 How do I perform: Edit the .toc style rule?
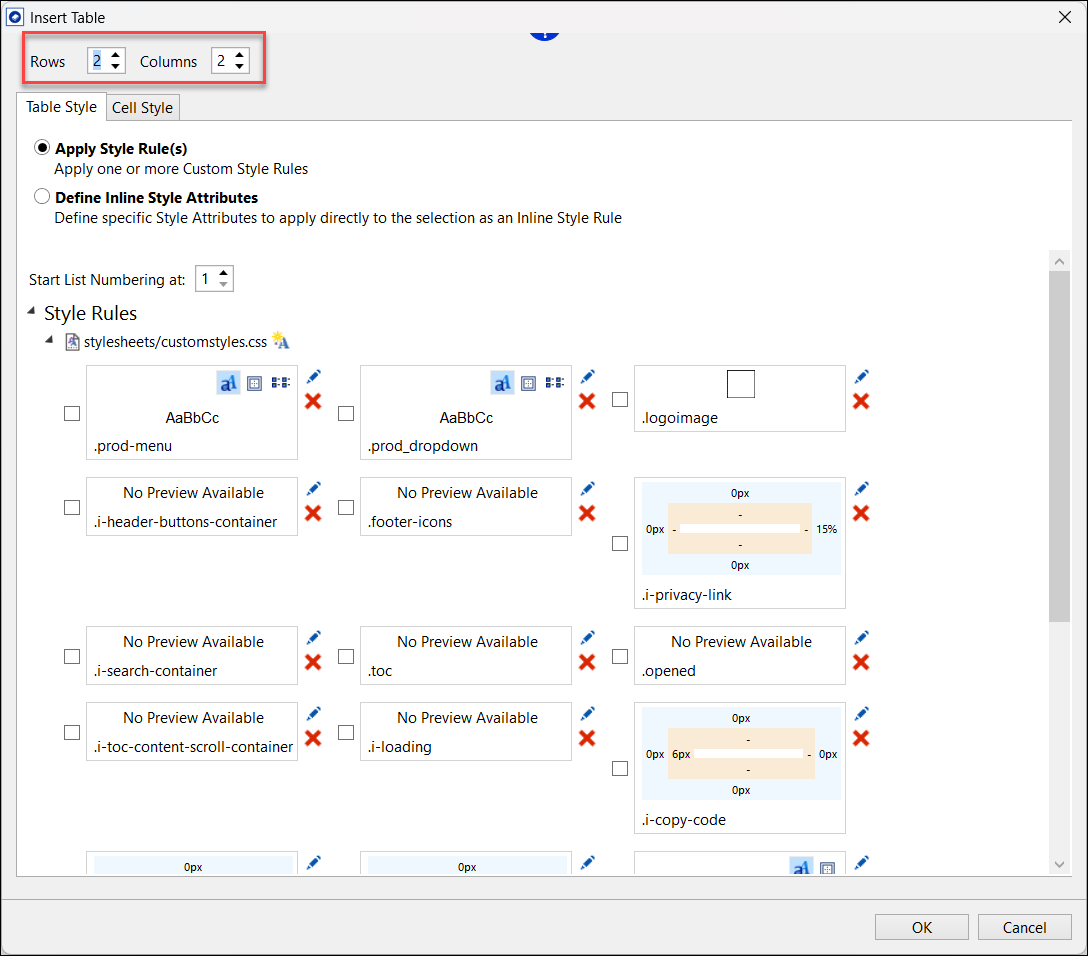click(x=587, y=638)
